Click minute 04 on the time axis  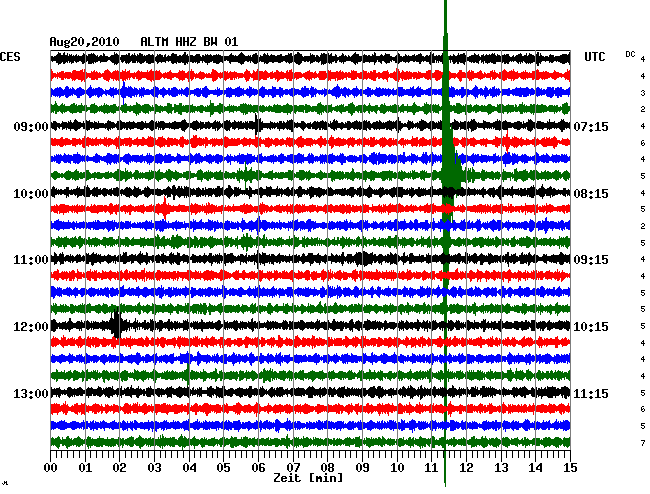[189, 468]
